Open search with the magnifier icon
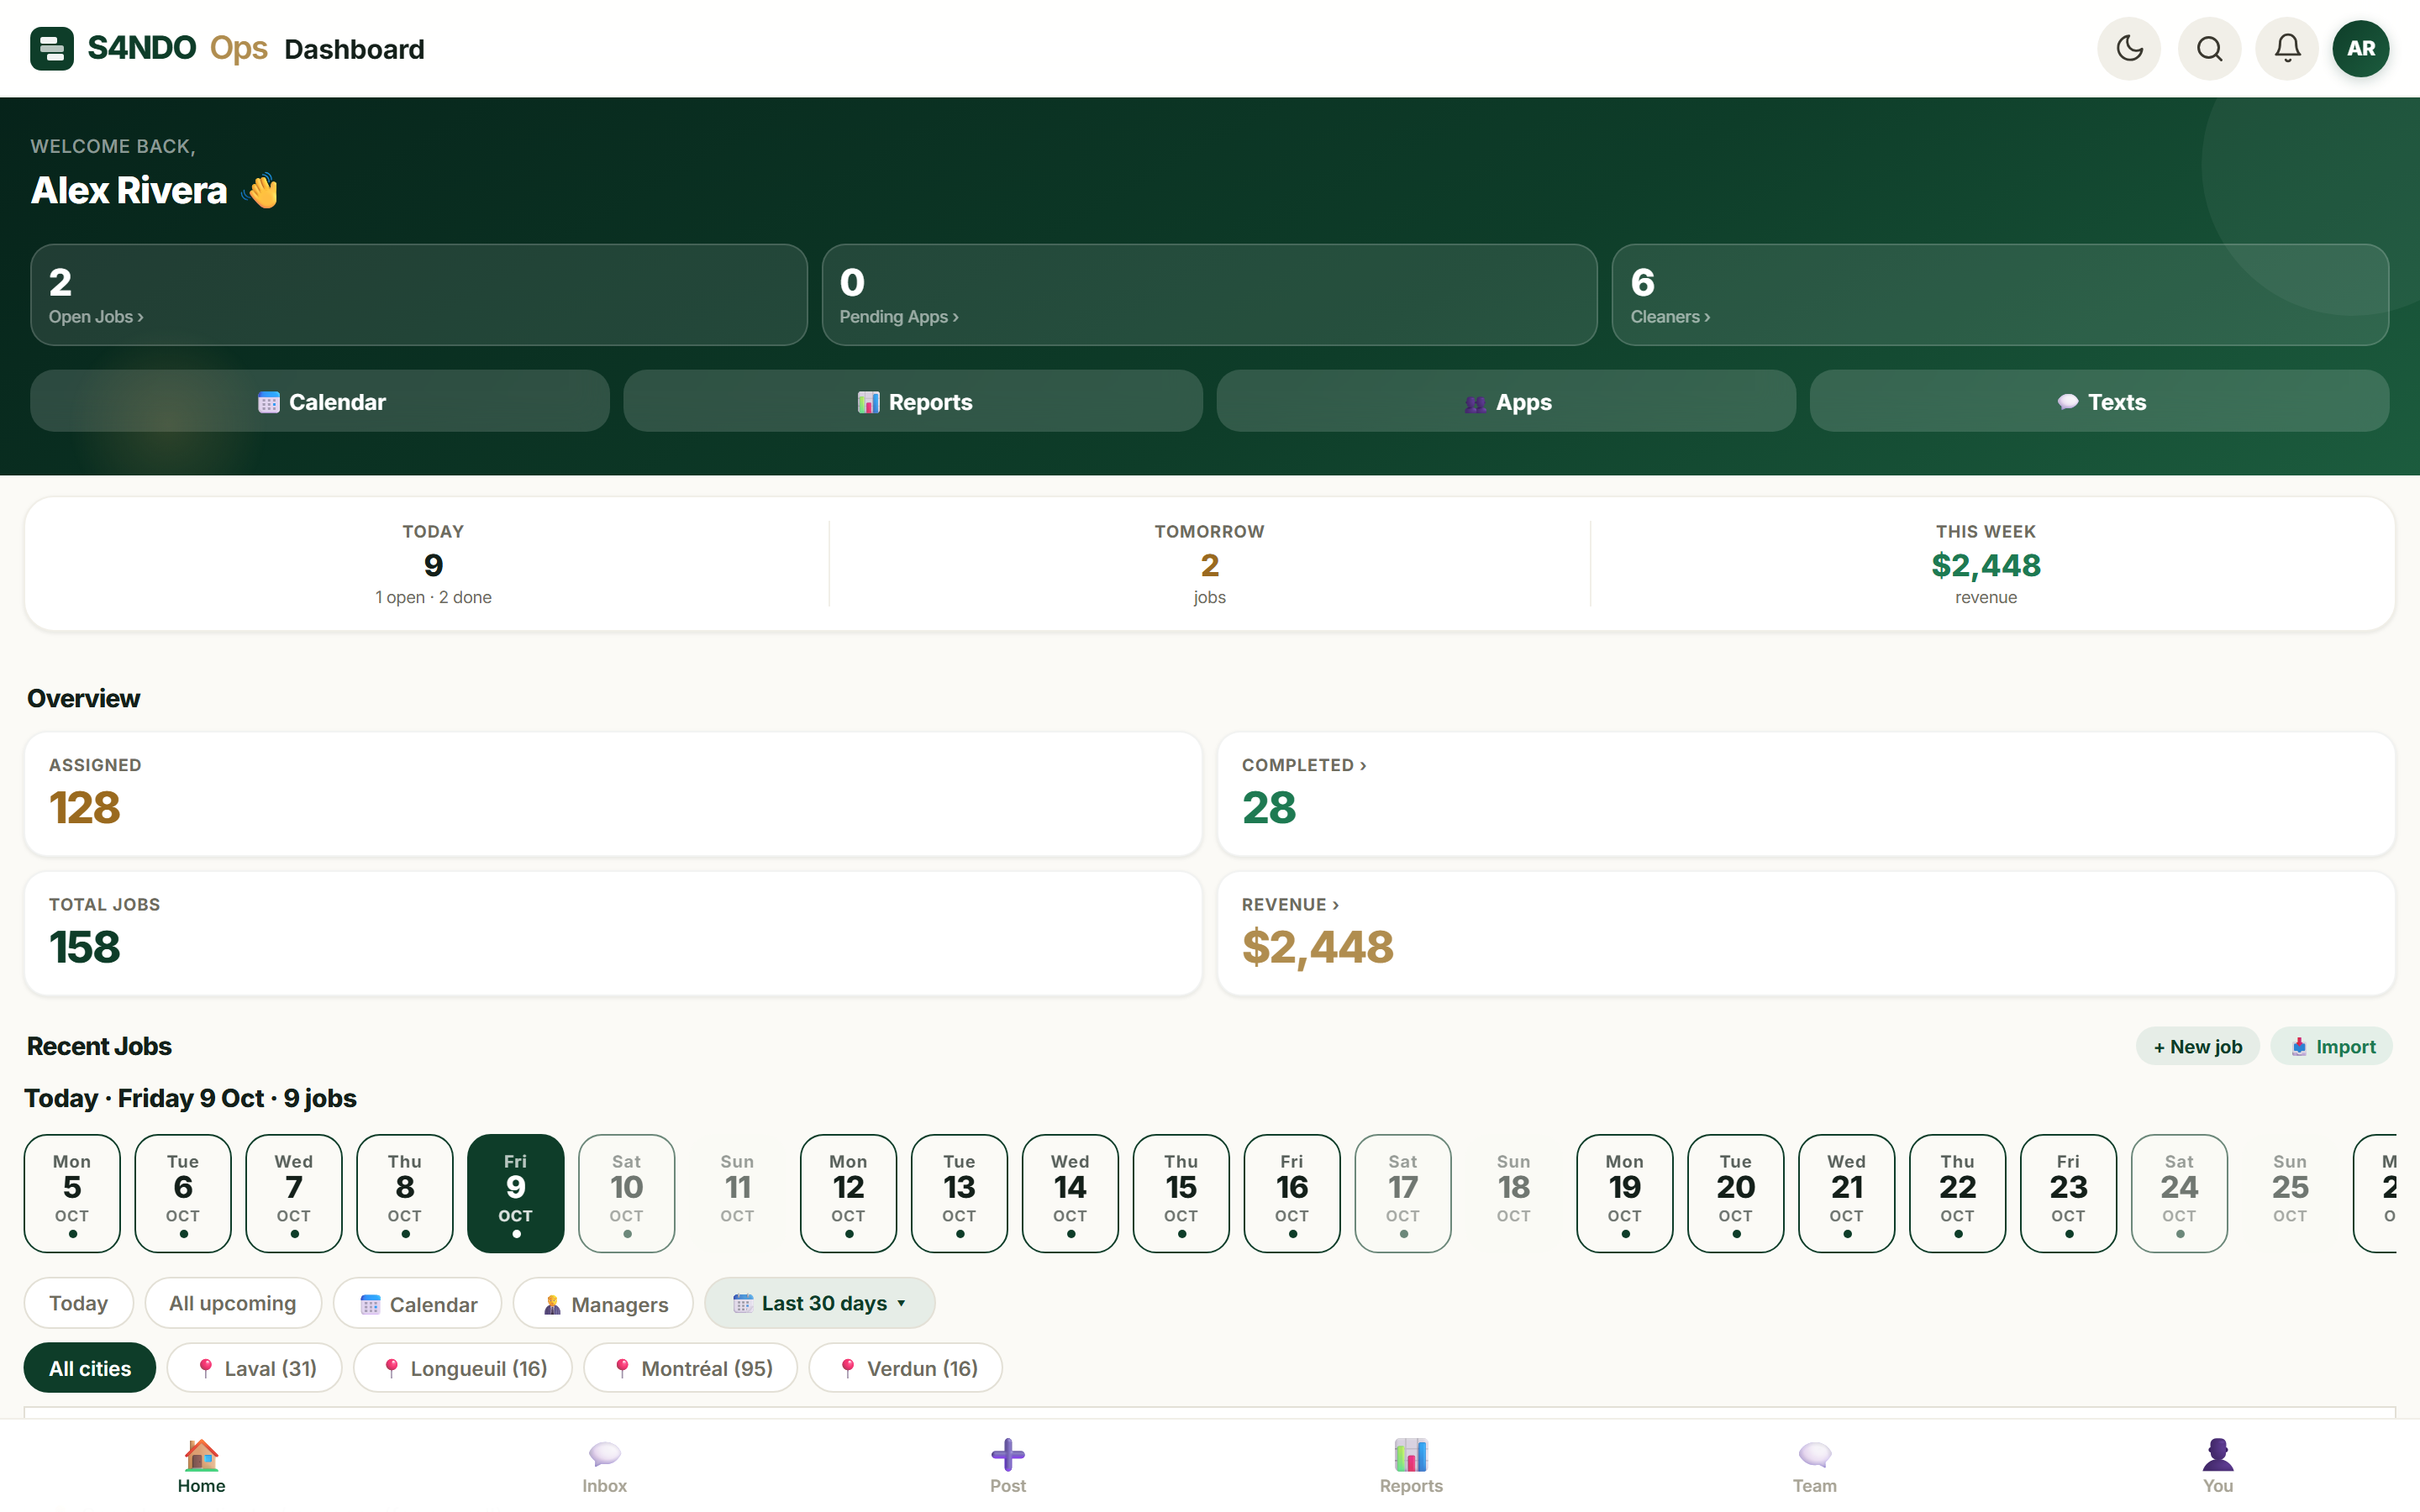2420x1512 pixels. pyautogui.click(x=2209, y=48)
